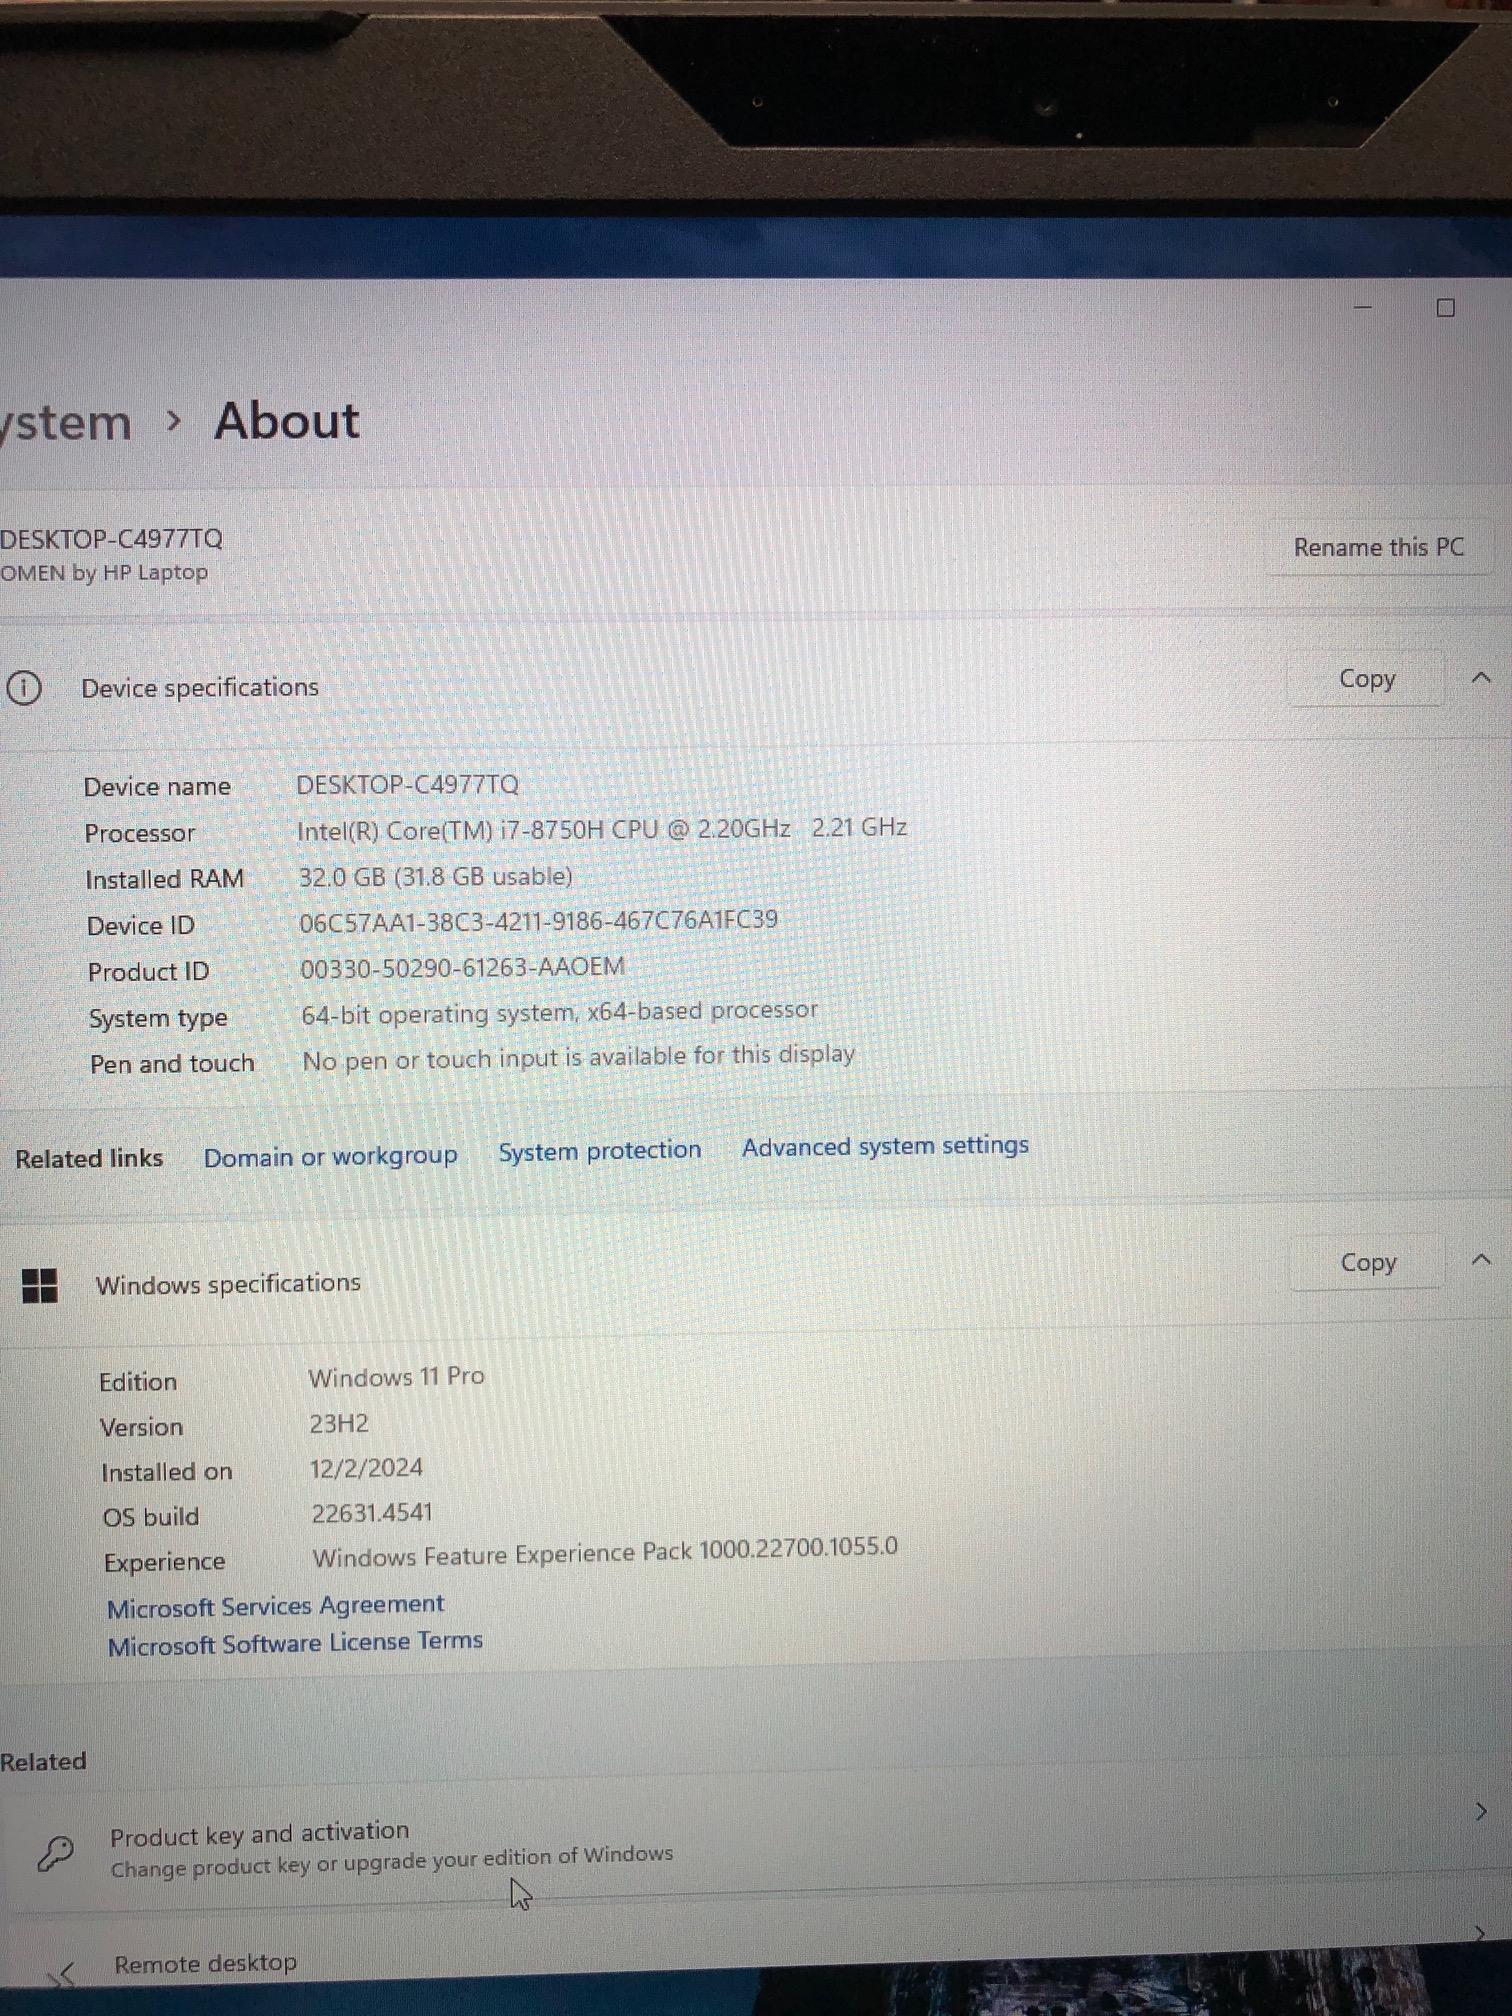Open System protection link
The height and width of the screenshot is (2016, 1512).
600,1151
